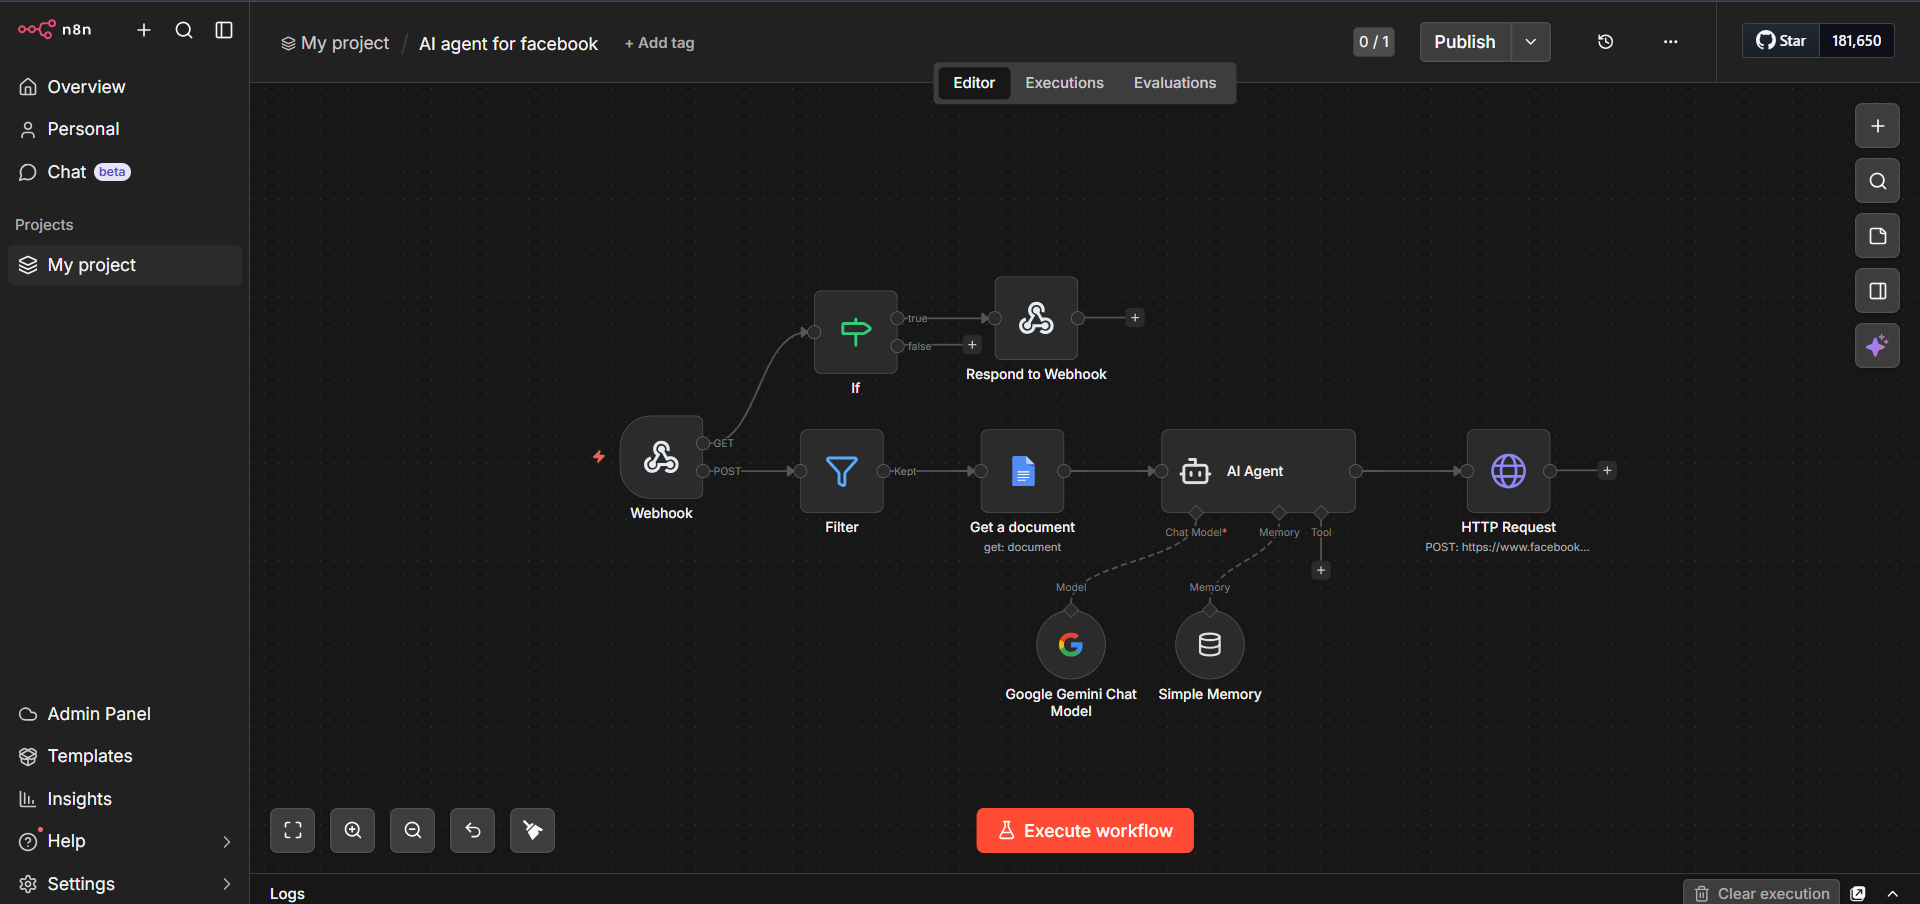Image resolution: width=1920 pixels, height=904 pixels.
Task: Select the Simple Memory node
Action: tap(1208, 644)
